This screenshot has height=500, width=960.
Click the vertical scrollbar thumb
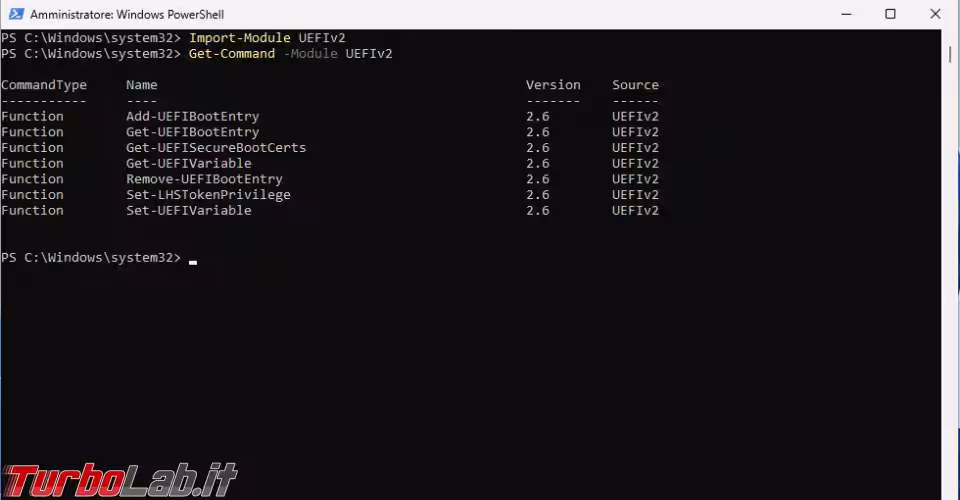[x=950, y=54]
